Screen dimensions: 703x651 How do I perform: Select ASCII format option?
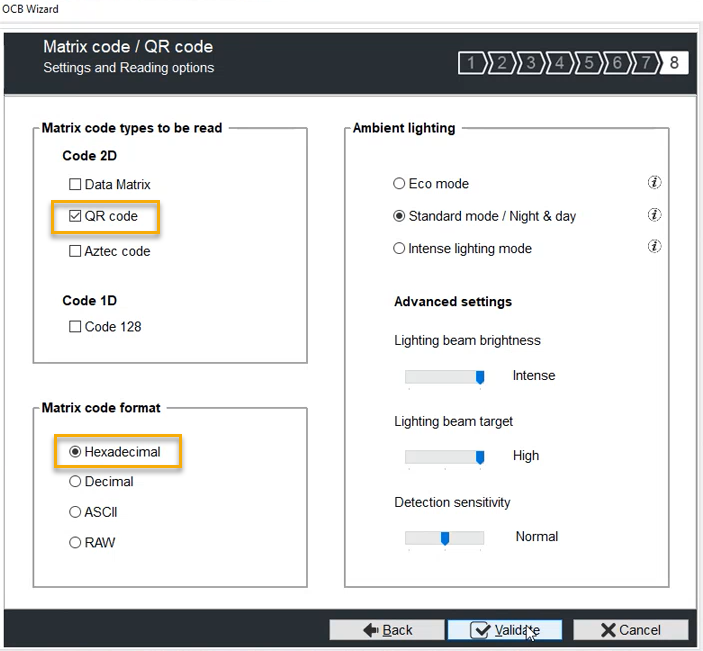click(75, 512)
